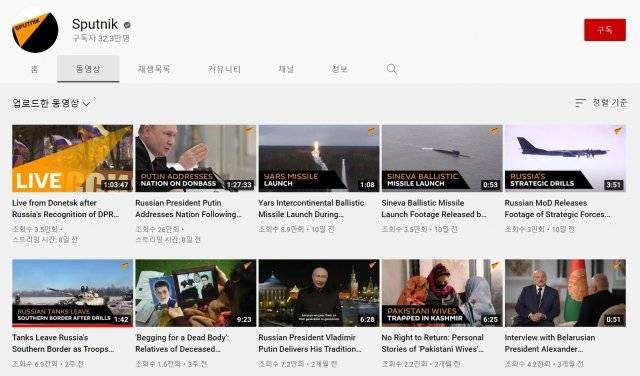Play the Sineva Ballistic Missile Launch thumbnail
640x376 pixels.
tap(442, 158)
